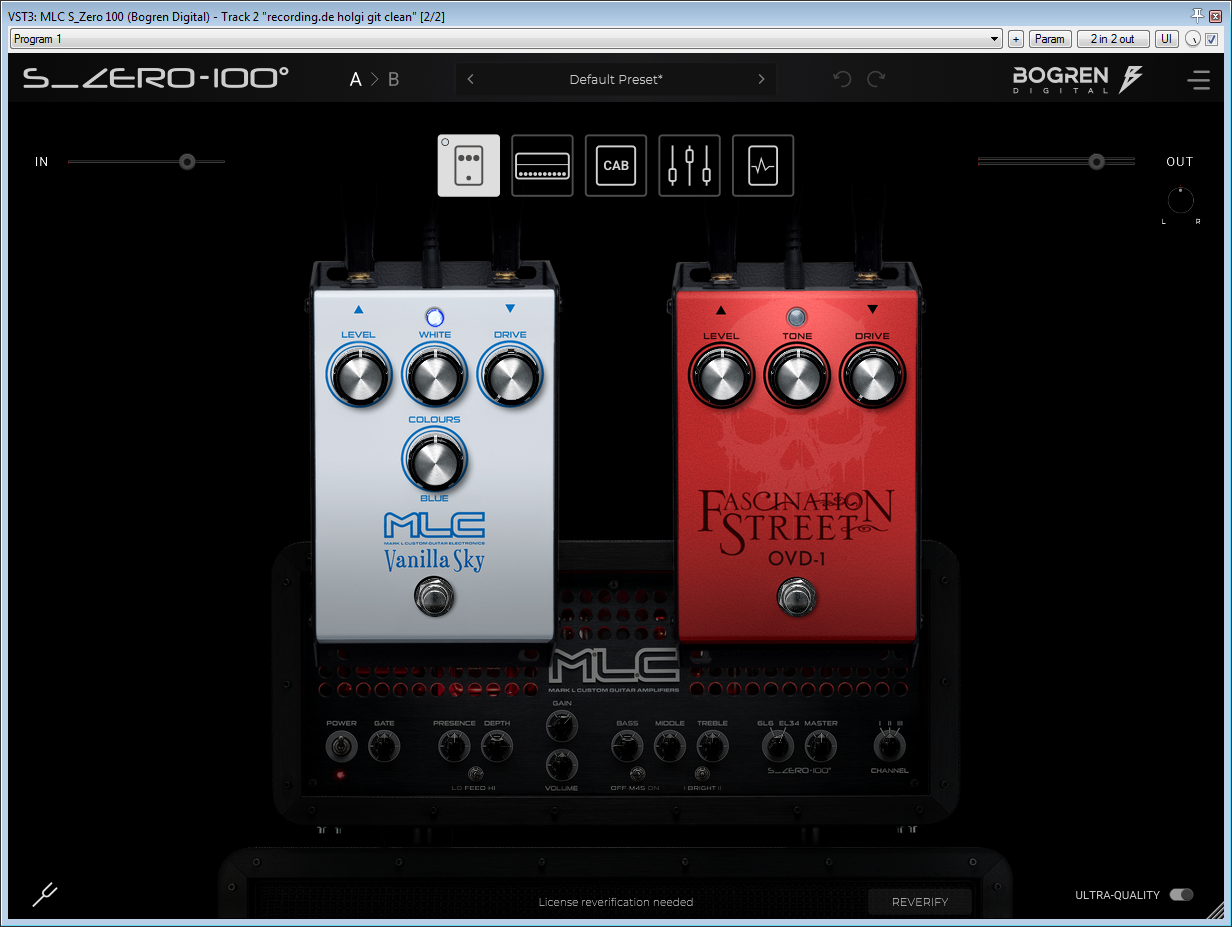Viewport: 1232px width, 927px height.
Task: Click the OVD-1 TONE knob
Action: 796,376
